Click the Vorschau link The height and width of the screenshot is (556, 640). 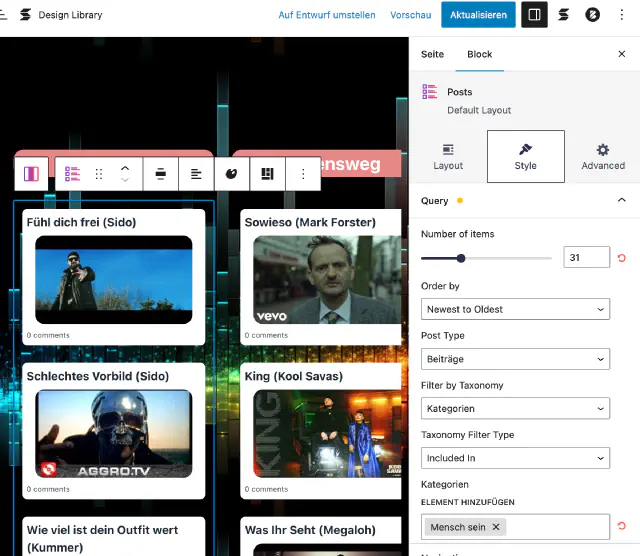click(411, 15)
